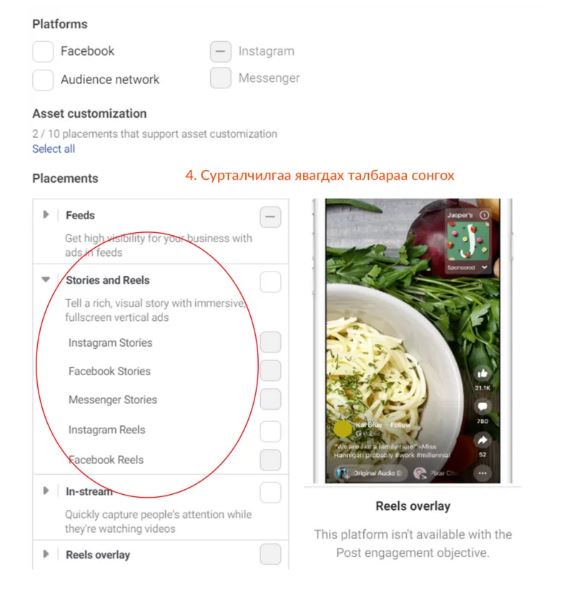The width and height of the screenshot is (568, 596).
Task: Click the info icon next to Jasper's
Action: pyautogui.click(x=484, y=215)
